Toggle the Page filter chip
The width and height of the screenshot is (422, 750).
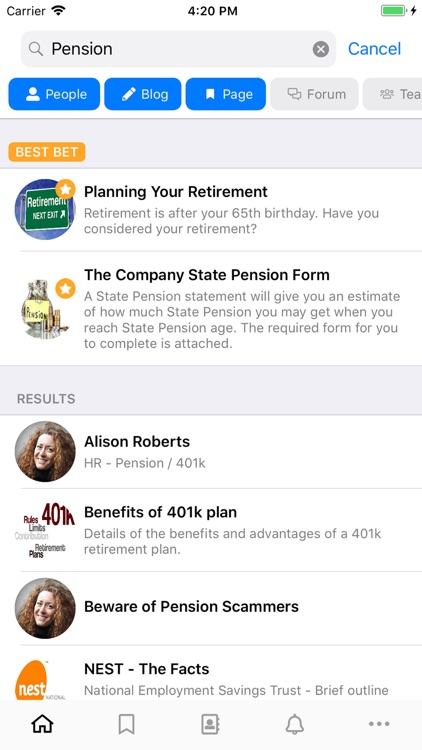point(226,94)
